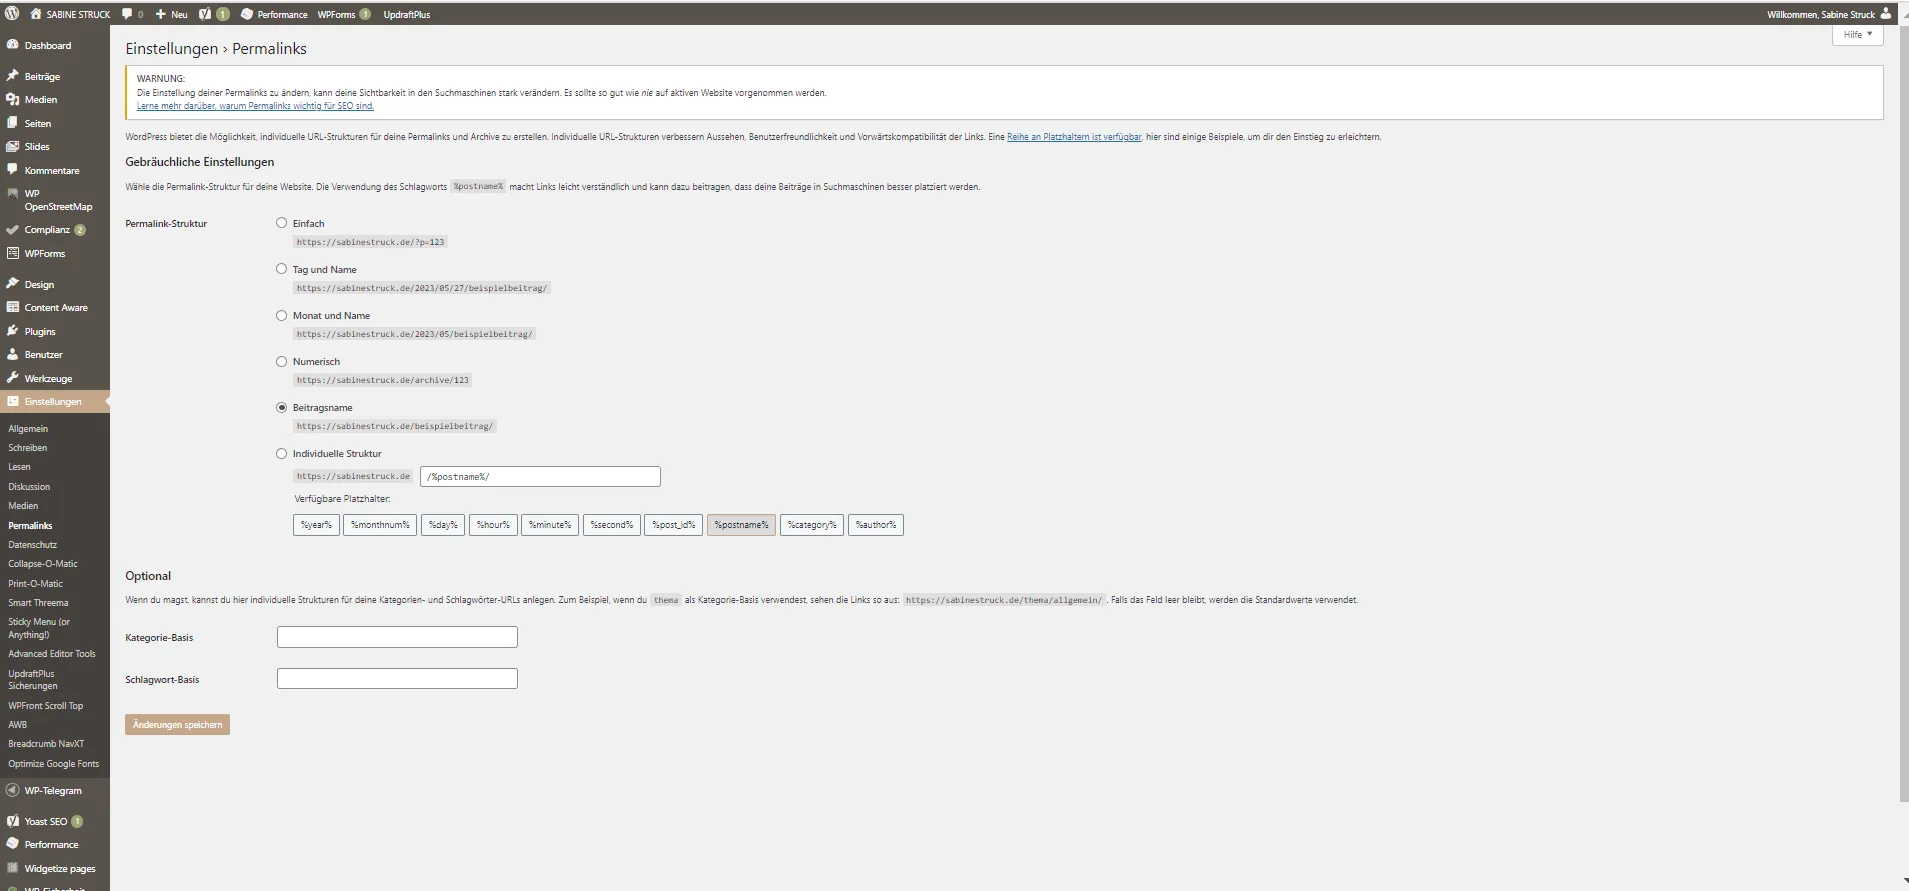Open the comments bubble icon in the admin bar

point(127,14)
